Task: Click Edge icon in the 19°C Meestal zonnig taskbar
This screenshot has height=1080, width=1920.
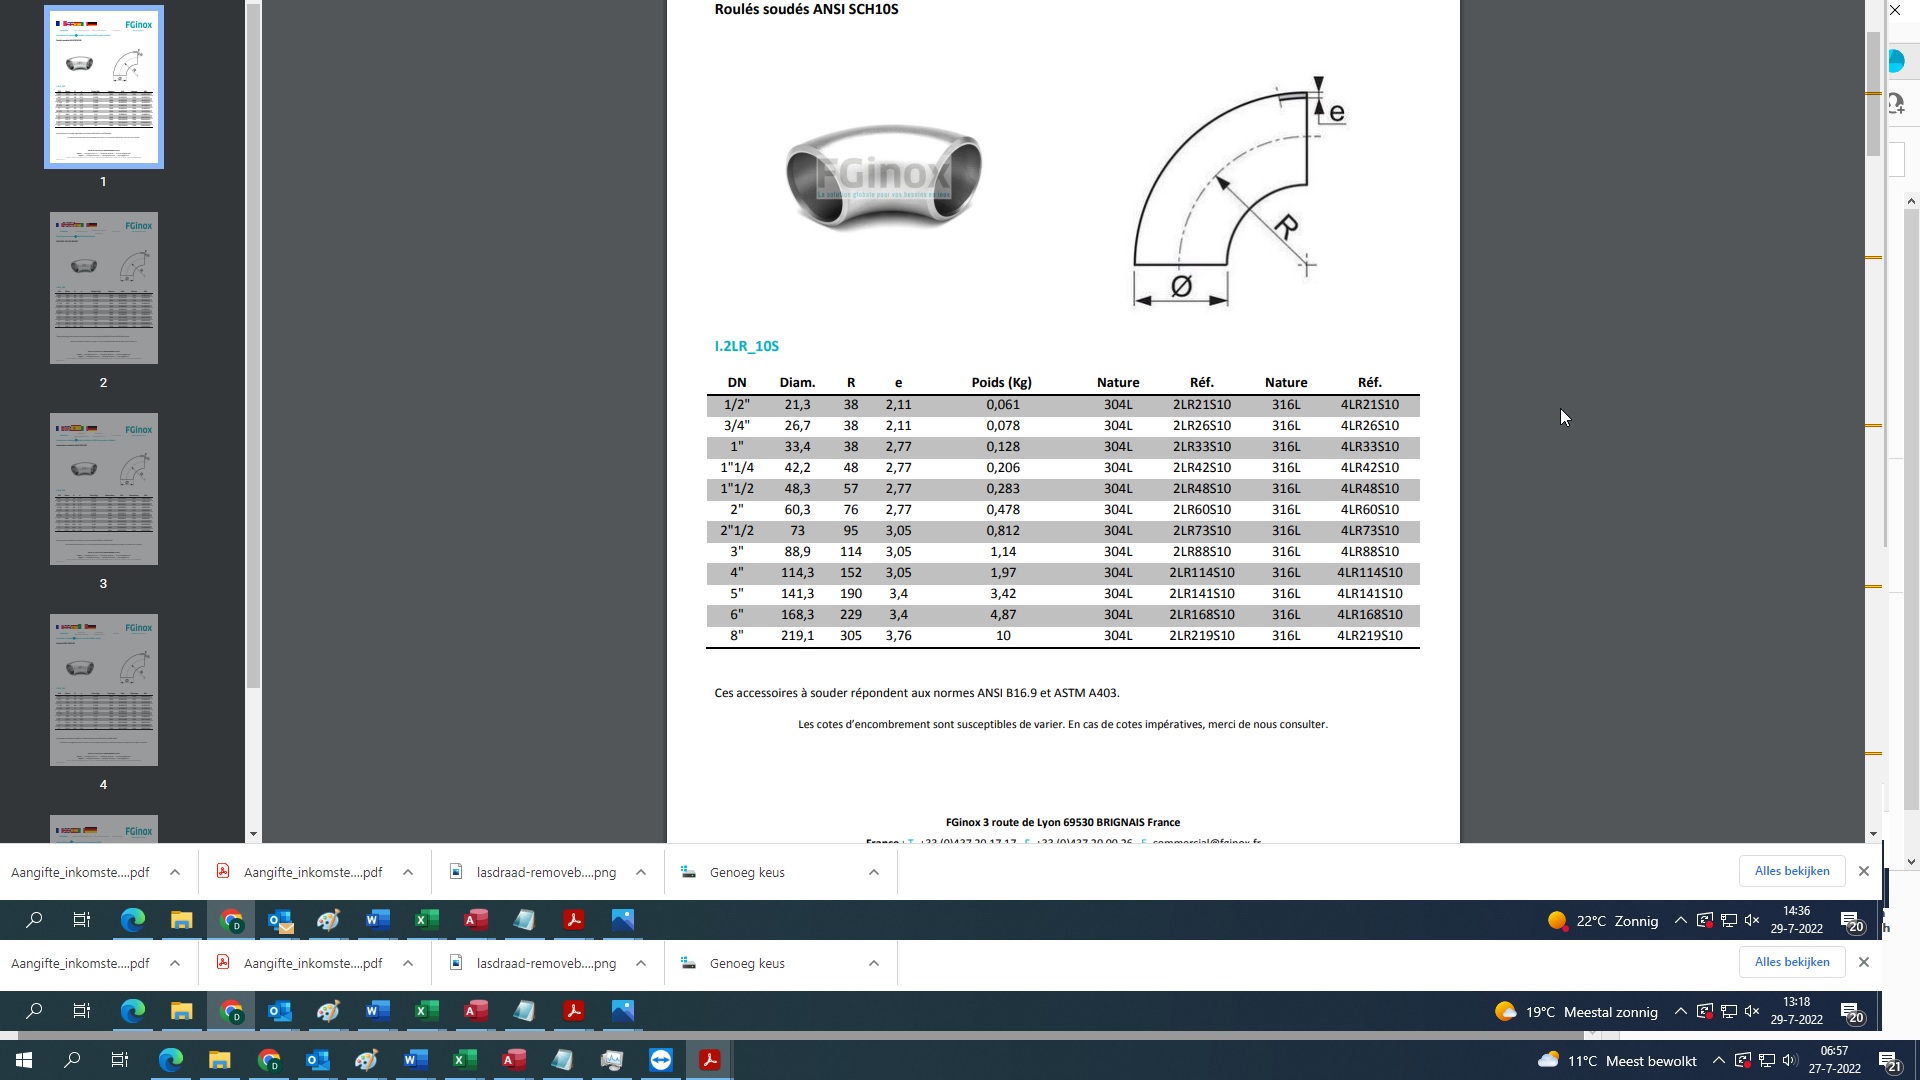Action: [132, 1011]
